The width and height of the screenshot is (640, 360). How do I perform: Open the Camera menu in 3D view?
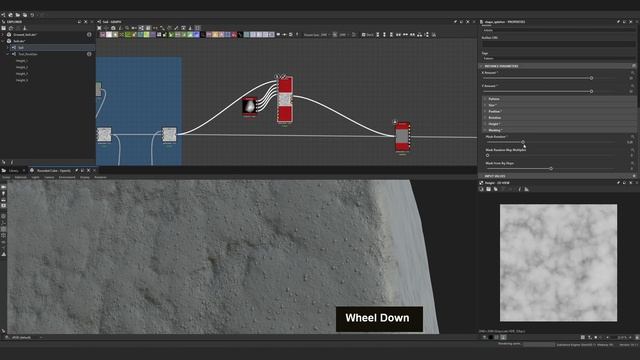point(49,177)
